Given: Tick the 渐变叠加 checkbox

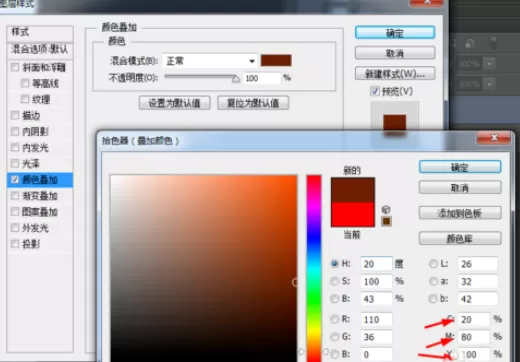Looking at the screenshot, I should 15,196.
